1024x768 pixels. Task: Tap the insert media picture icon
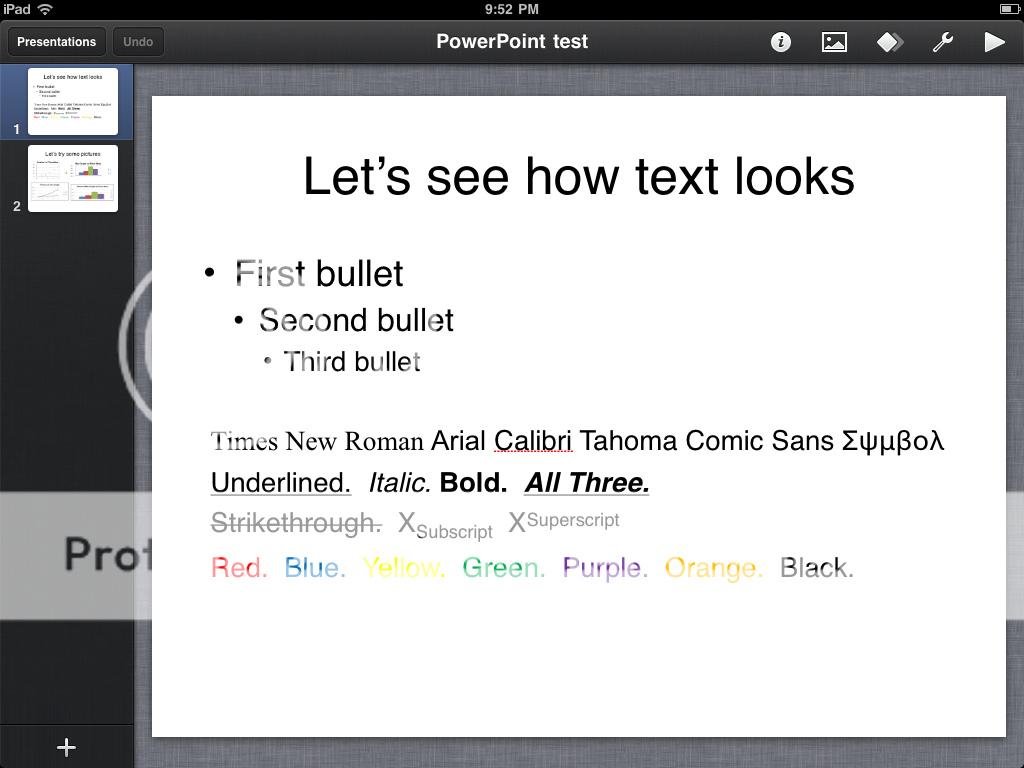[834, 42]
